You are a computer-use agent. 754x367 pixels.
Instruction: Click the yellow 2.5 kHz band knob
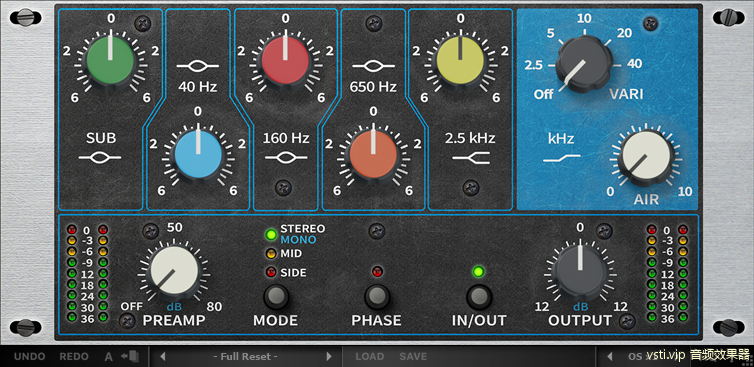coord(460,61)
